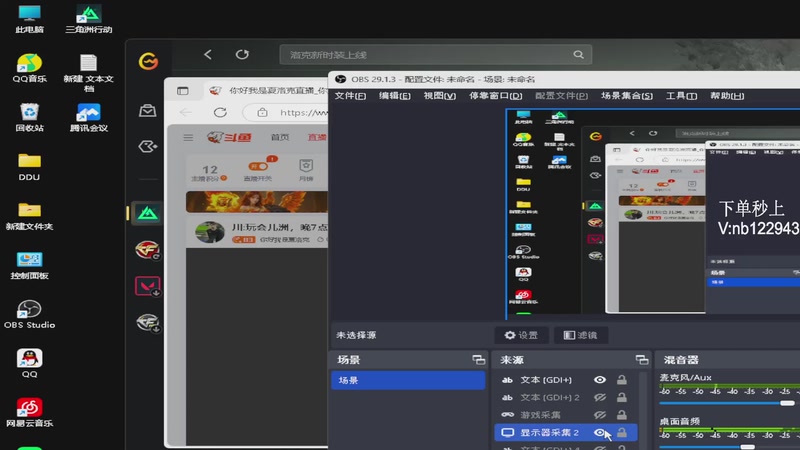
Task: Toggle the 直播开关 switch on the Douyu page
Action: 258,166
